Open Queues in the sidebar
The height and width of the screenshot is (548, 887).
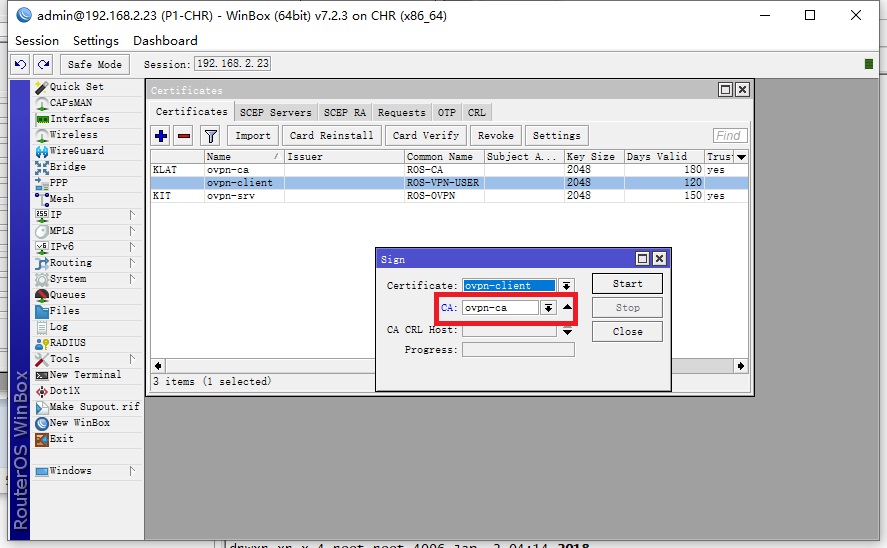67,295
